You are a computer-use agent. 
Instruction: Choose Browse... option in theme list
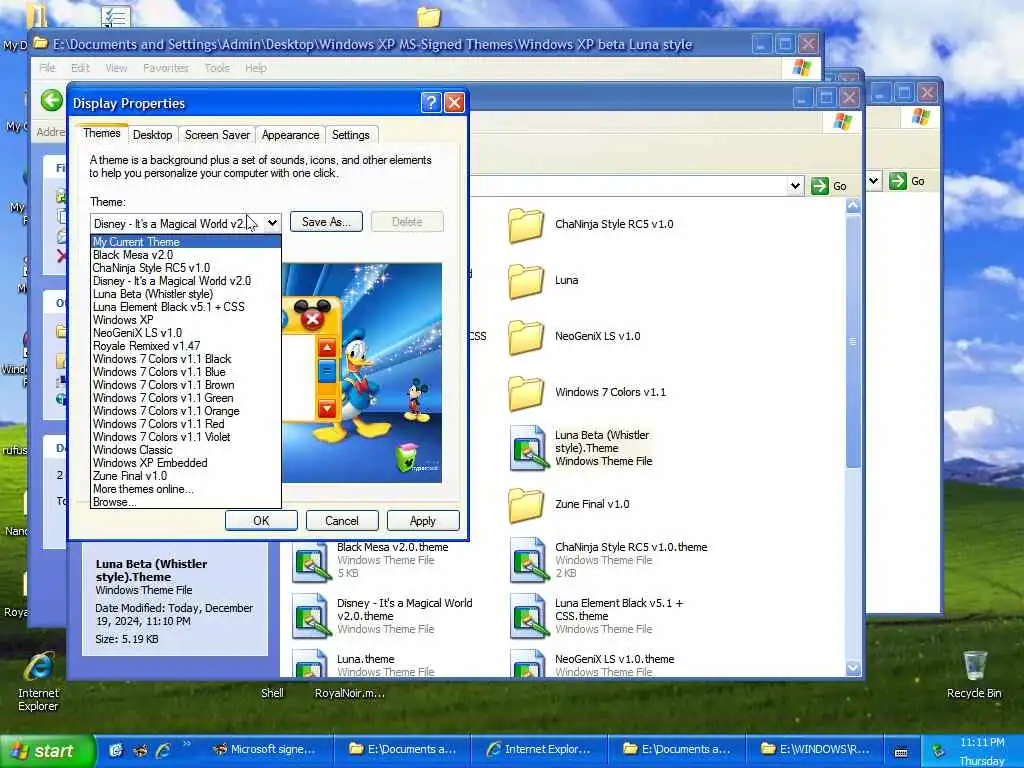[x=185, y=502]
